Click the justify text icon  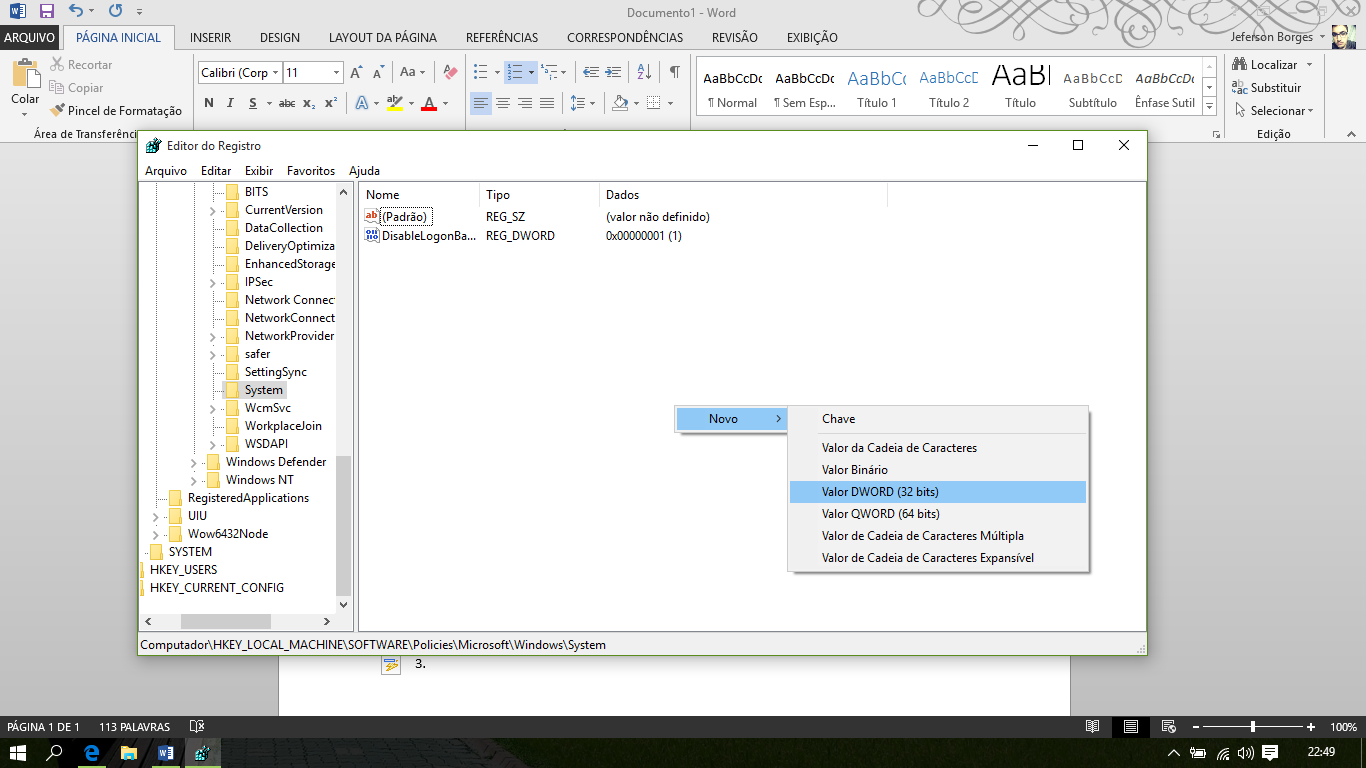click(547, 103)
